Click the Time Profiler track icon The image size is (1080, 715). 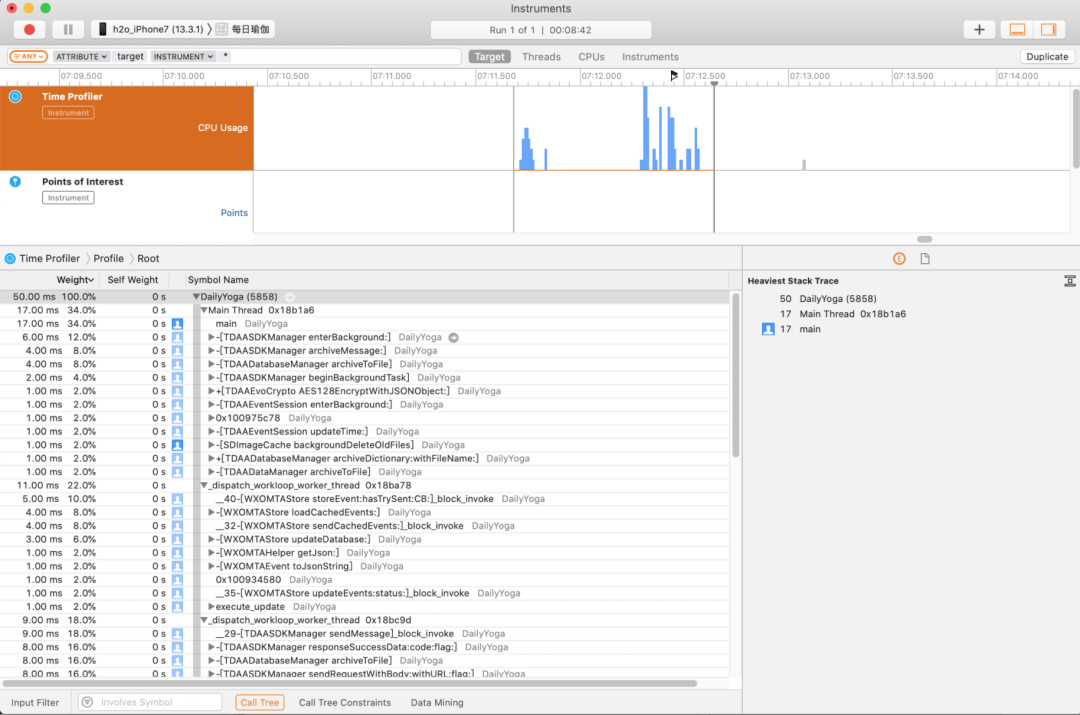click(15, 96)
